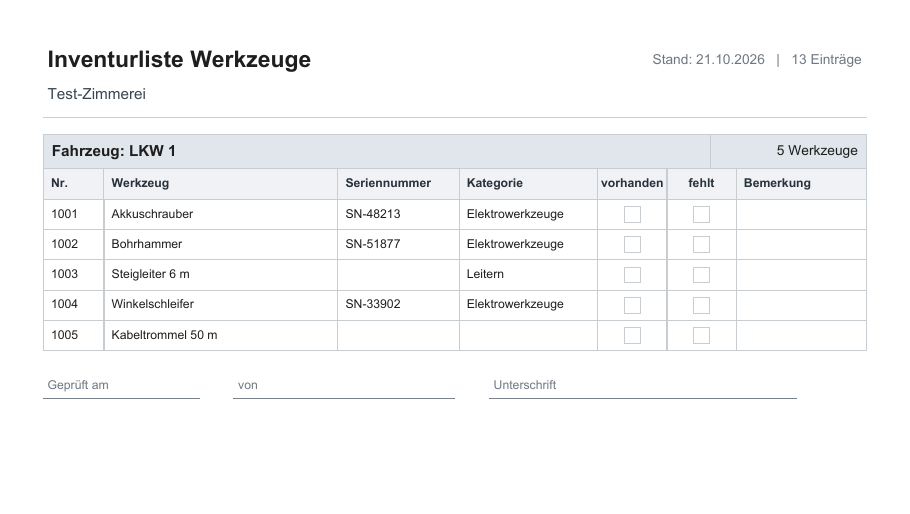The width and height of the screenshot is (910, 514).
Task: Click the 'von' name field
Action: 344,386
